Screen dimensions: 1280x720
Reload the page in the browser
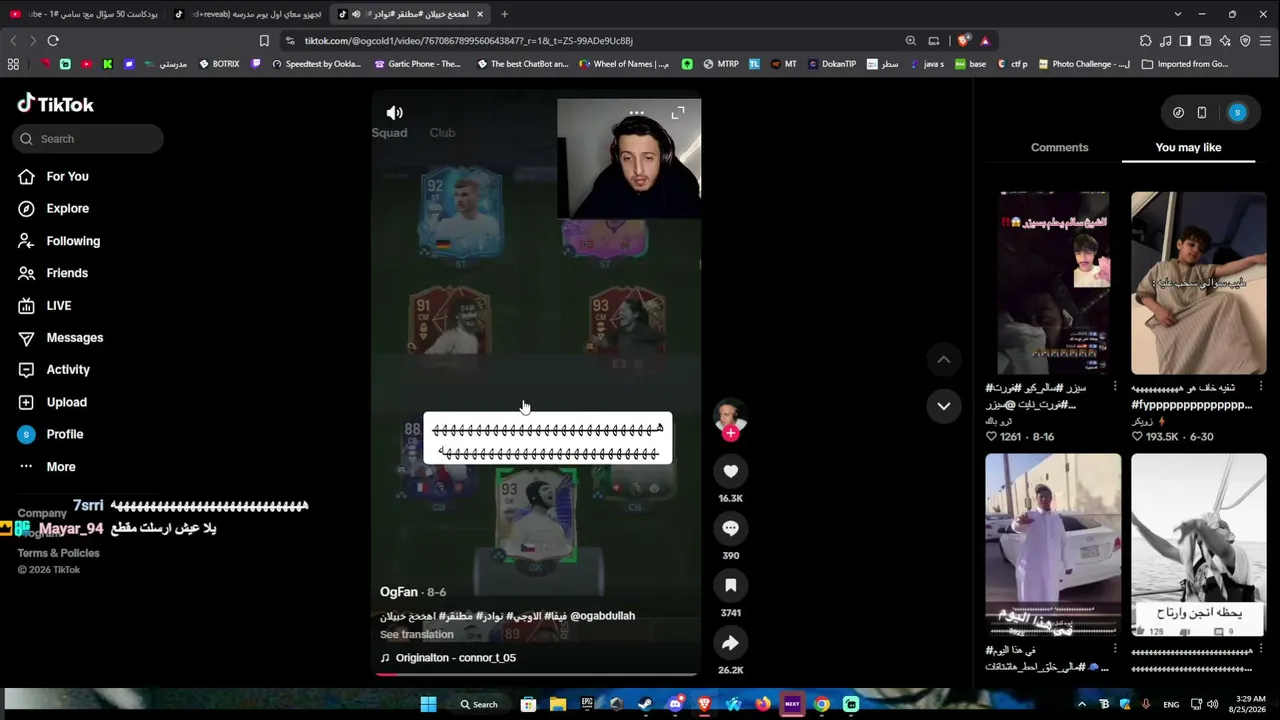coord(53,41)
